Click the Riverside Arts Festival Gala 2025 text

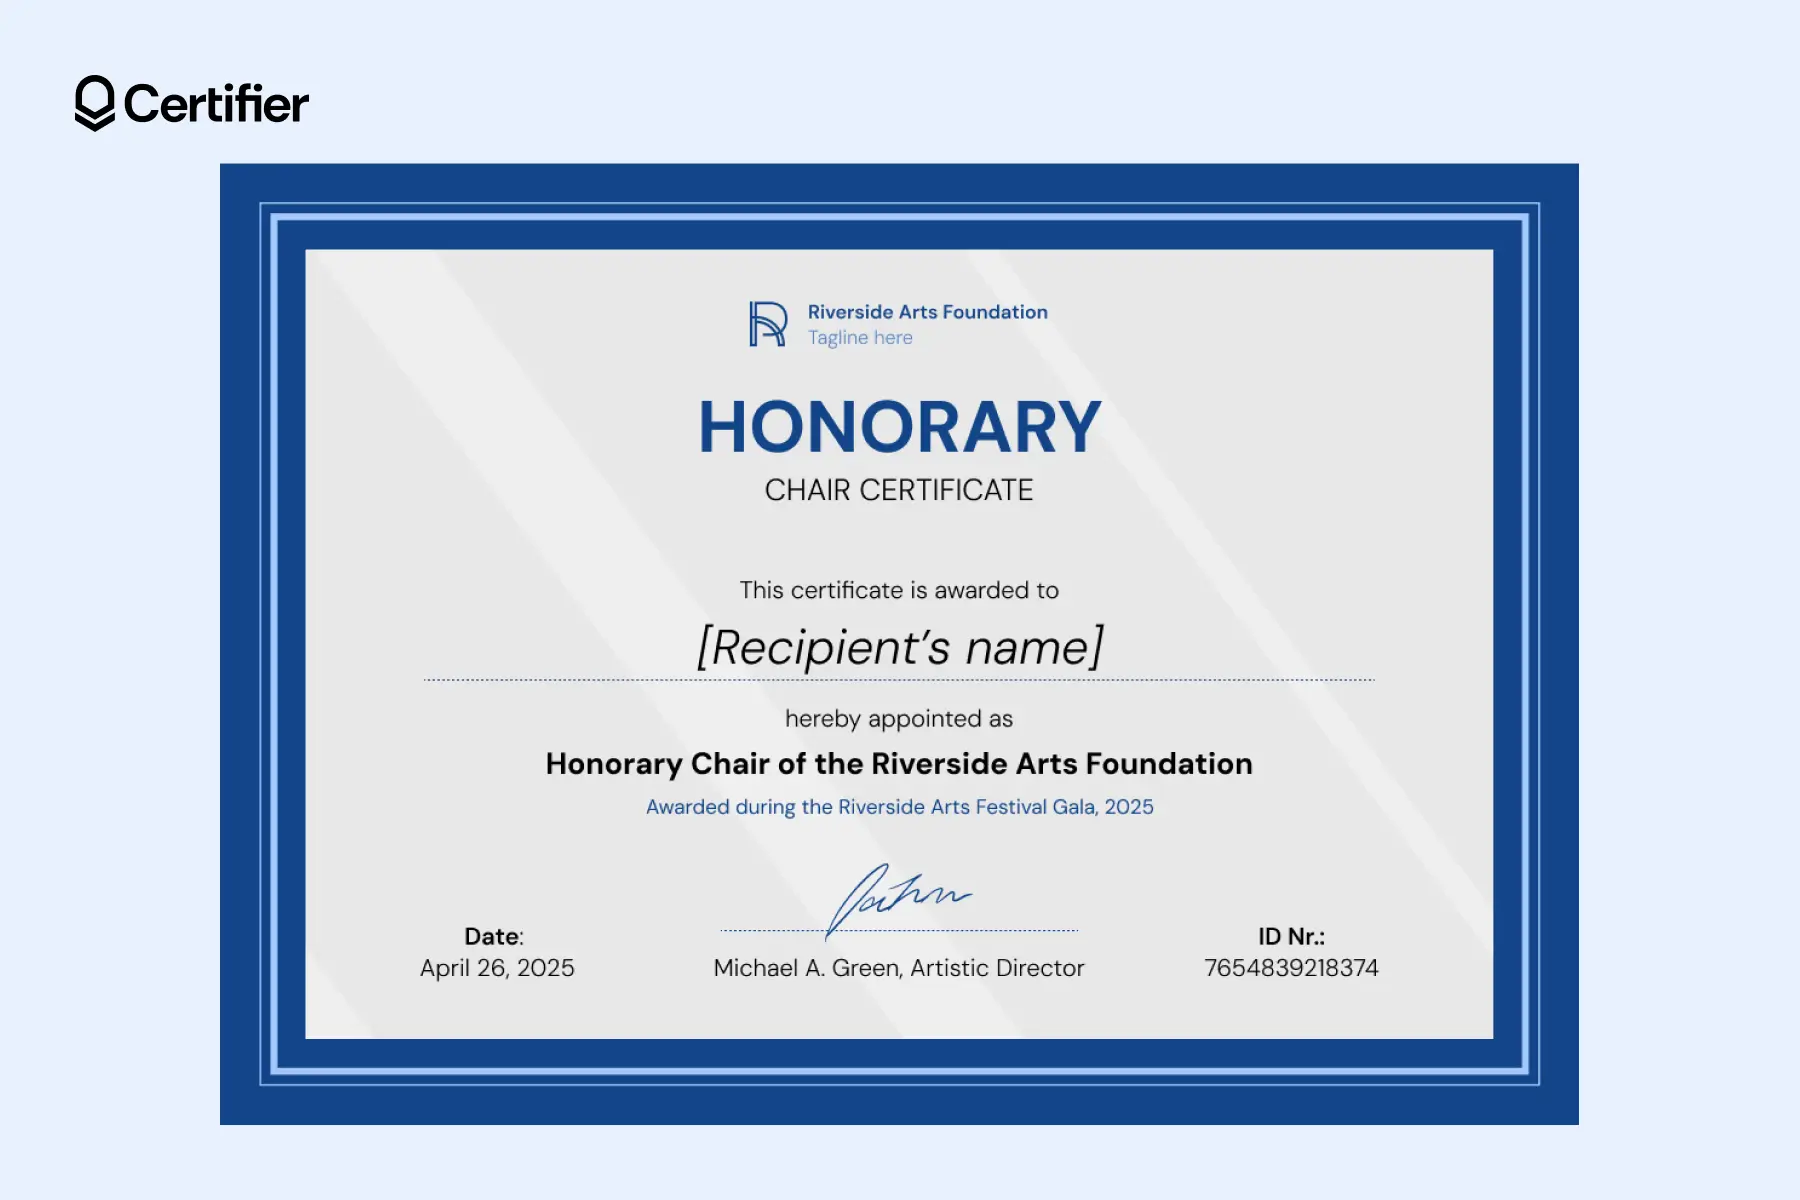pyautogui.click(x=899, y=806)
